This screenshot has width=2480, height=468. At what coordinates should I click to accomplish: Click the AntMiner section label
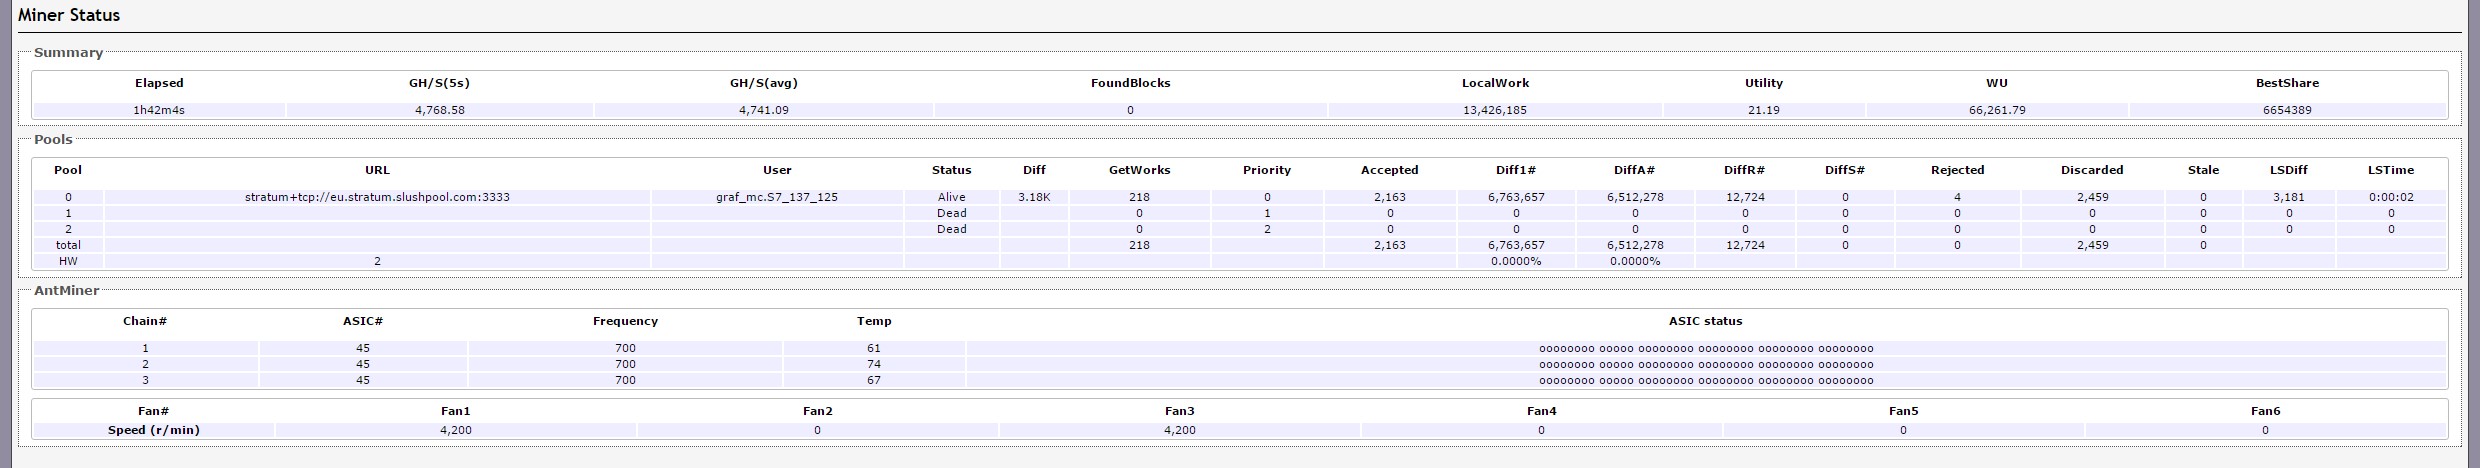pyautogui.click(x=66, y=290)
